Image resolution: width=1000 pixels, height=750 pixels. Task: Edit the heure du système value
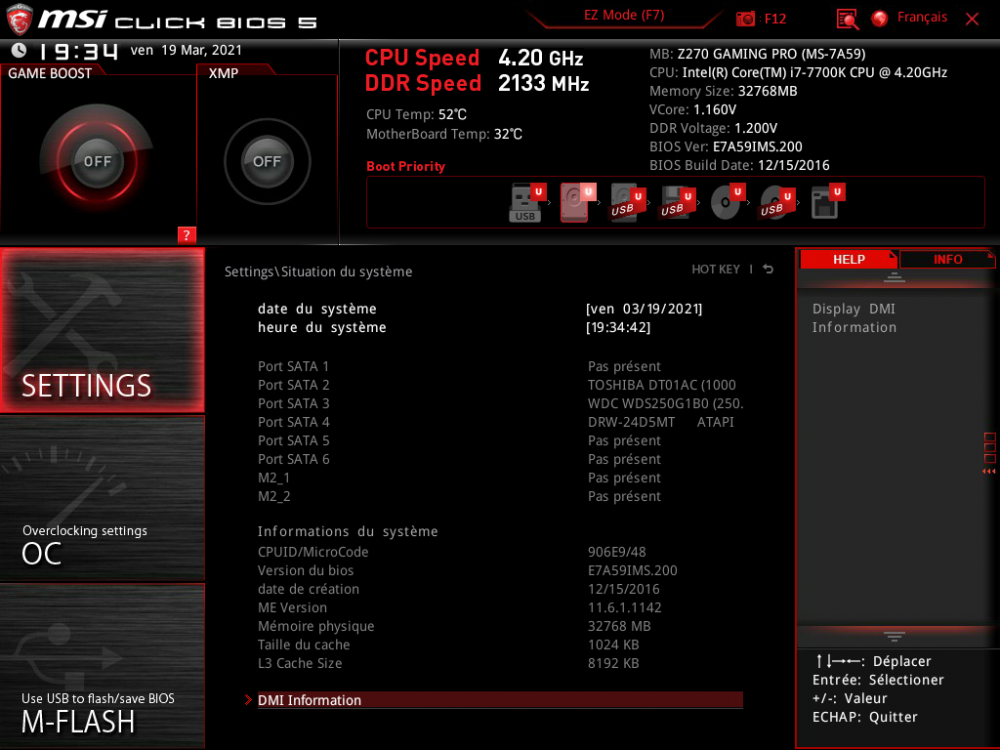tap(618, 327)
